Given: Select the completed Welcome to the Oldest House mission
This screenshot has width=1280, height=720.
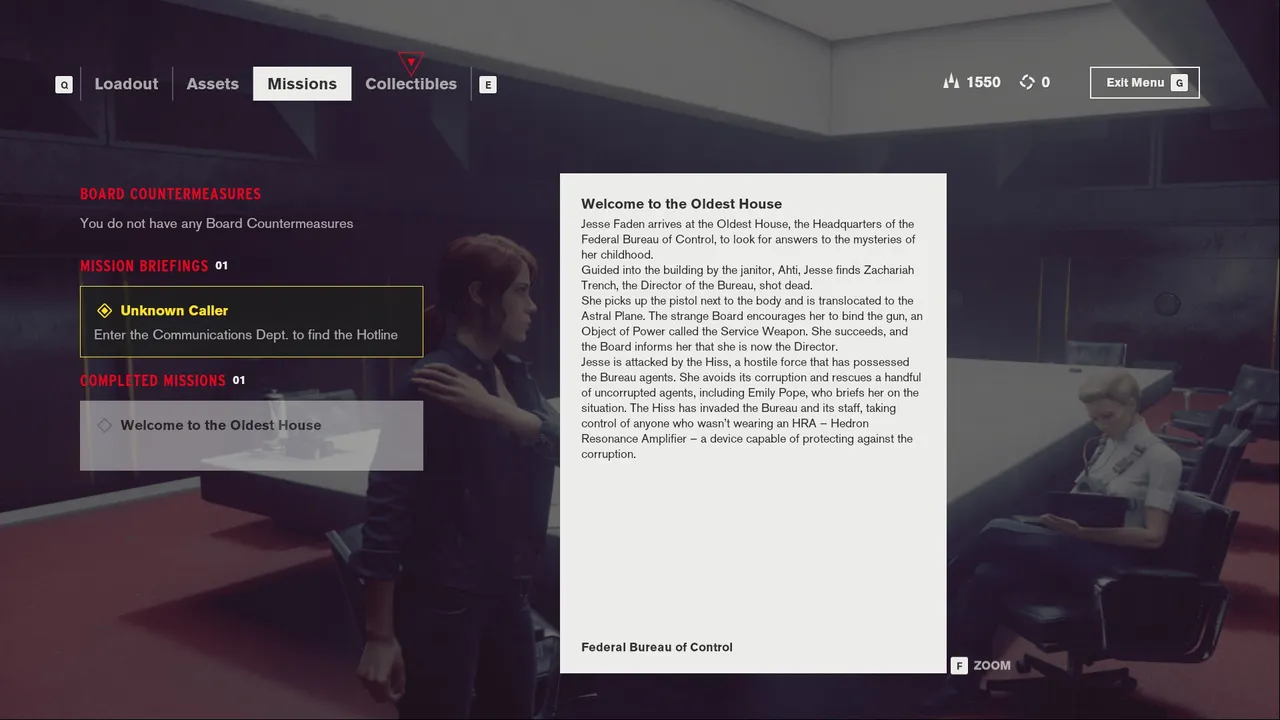Looking at the screenshot, I should tap(251, 436).
